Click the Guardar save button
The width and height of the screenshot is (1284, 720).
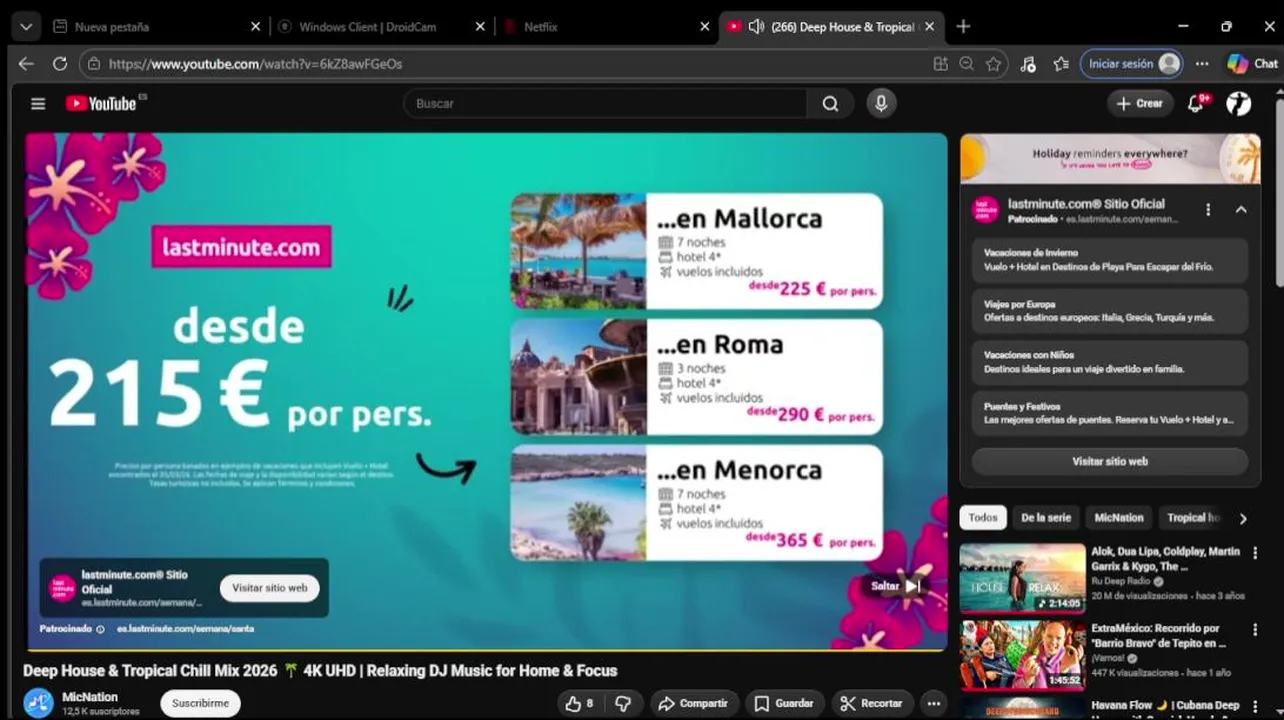[784, 703]
